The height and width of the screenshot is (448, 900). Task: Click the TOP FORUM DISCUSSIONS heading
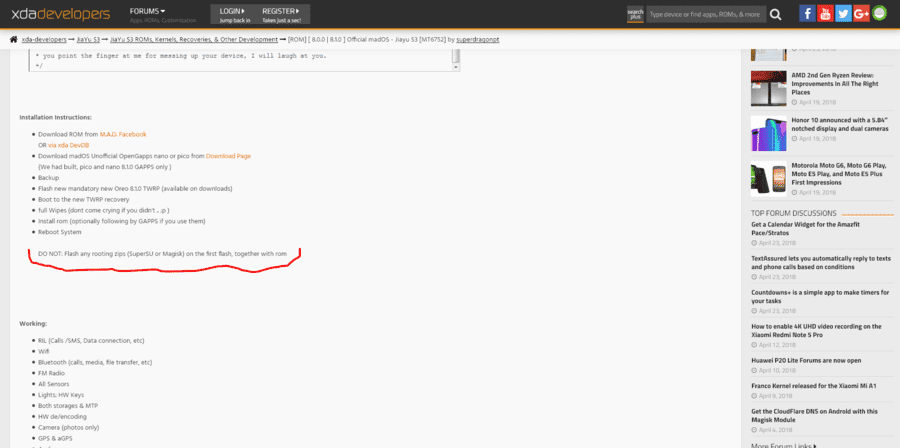(793, 213)
